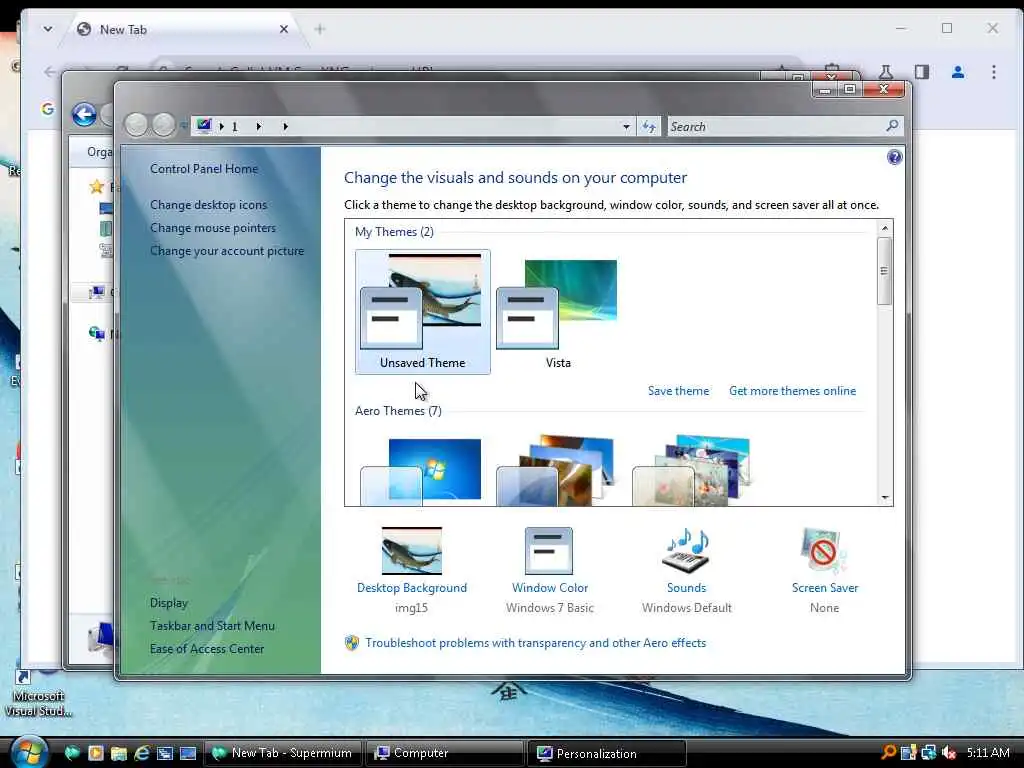
Task: Select the Unsaved Theme thumbnail
Action: click(x=423, y=312)
